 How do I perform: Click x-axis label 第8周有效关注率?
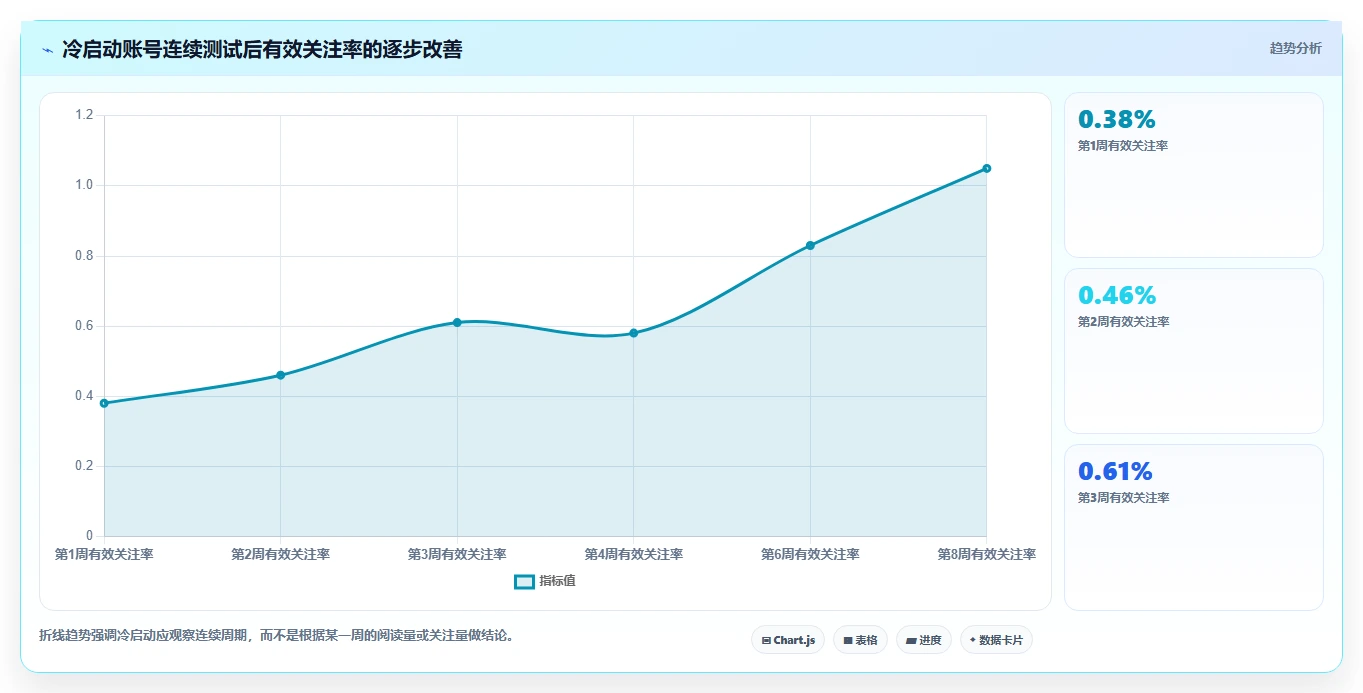pos(986,554)
